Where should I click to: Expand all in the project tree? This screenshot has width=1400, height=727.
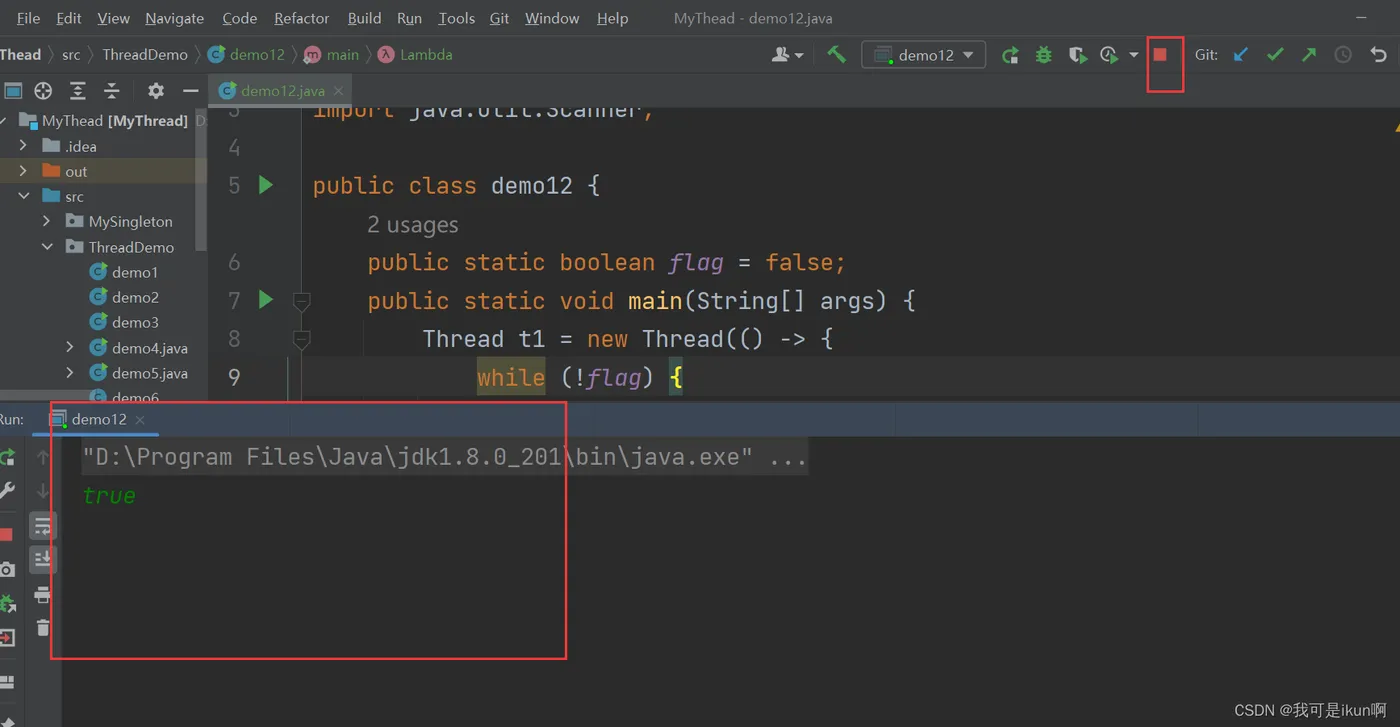pyautogui.click(x=77, y=91)
